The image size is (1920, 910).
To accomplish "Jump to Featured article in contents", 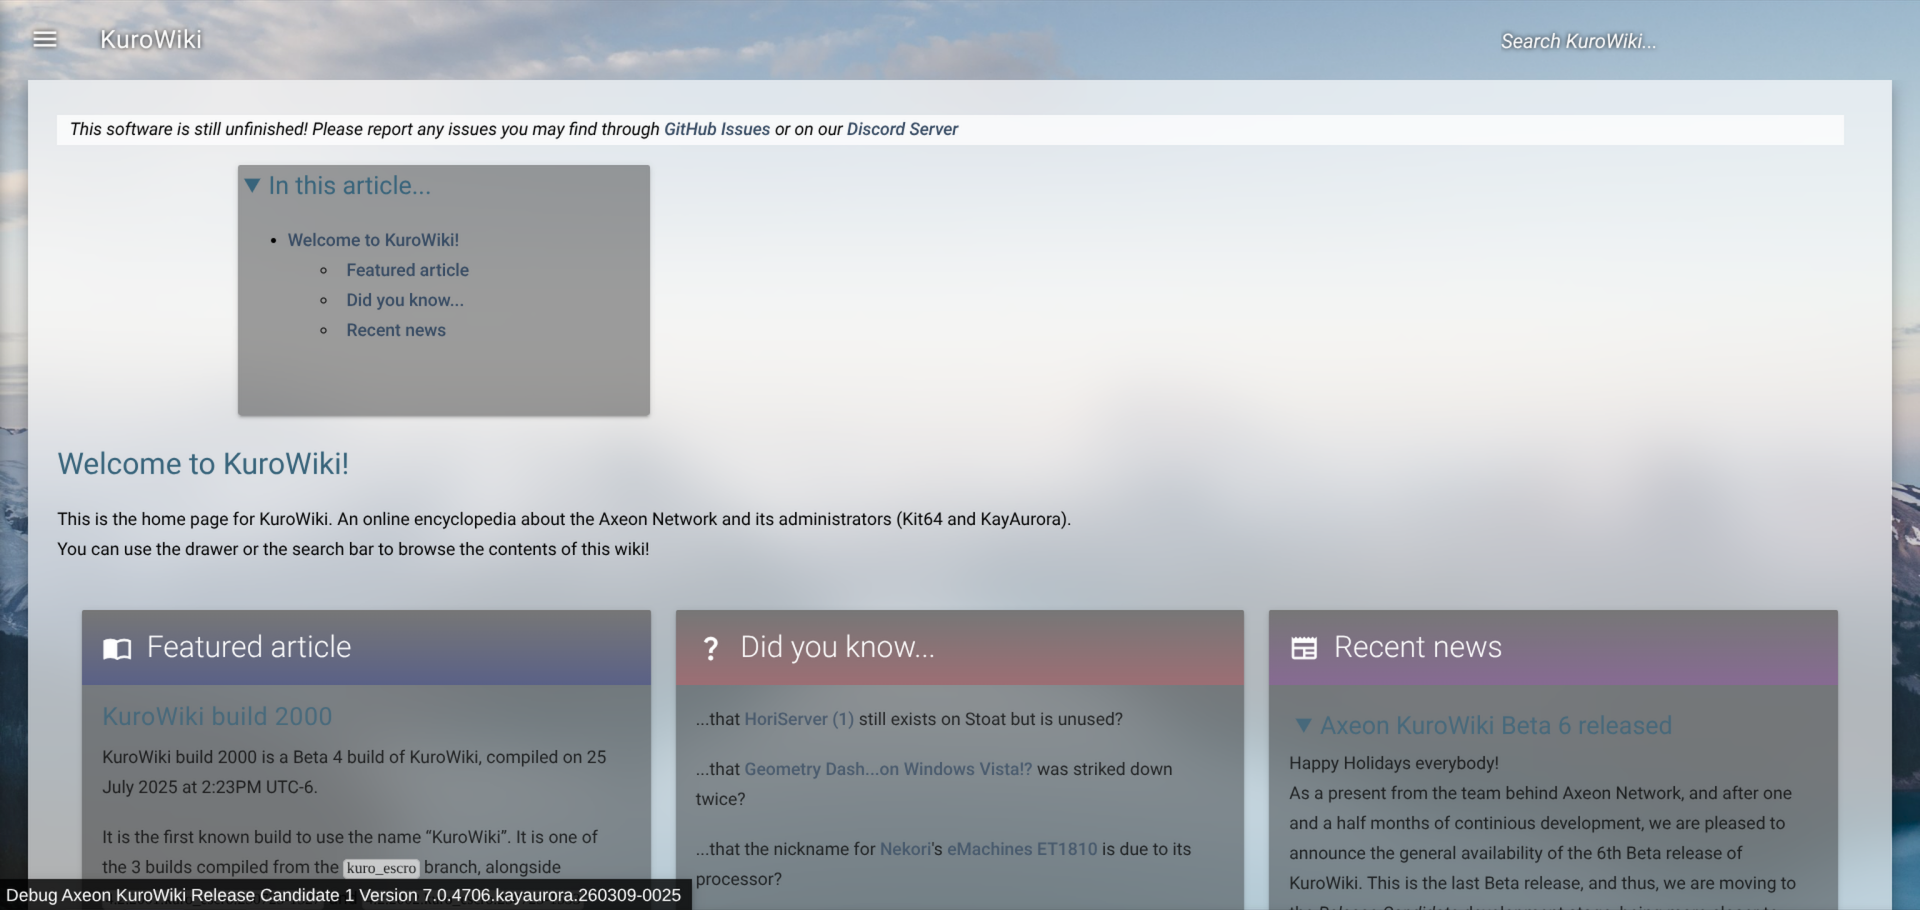I will point(407,270).
